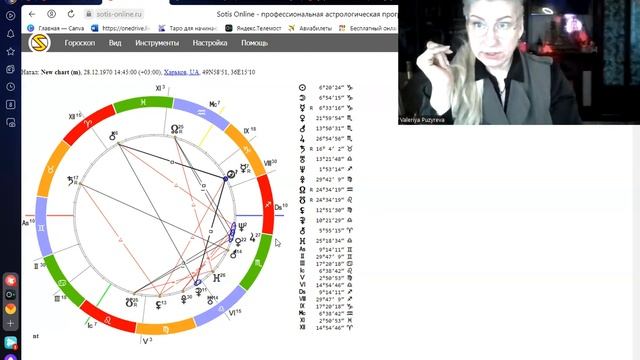Click the Valeriya Puzyreva name label

coord(422,120)
